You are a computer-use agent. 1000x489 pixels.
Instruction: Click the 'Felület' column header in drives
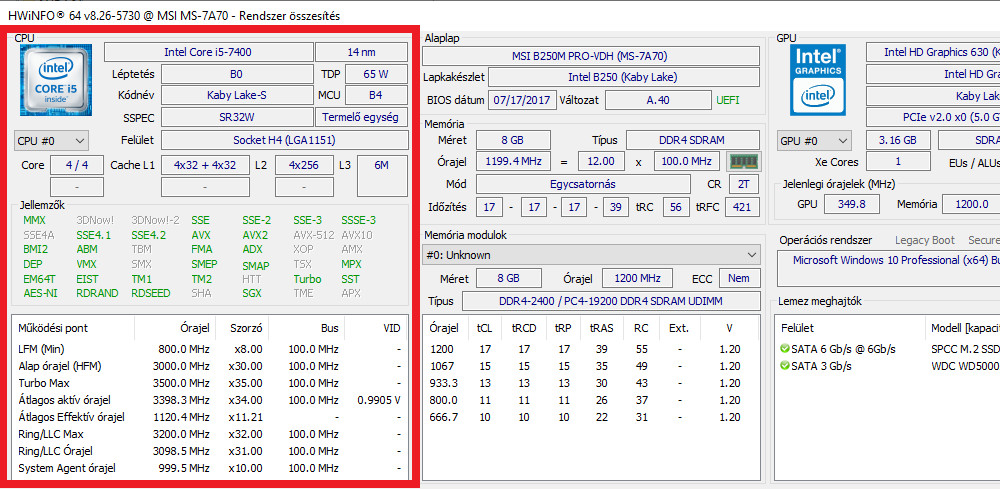tap(798, 327)
